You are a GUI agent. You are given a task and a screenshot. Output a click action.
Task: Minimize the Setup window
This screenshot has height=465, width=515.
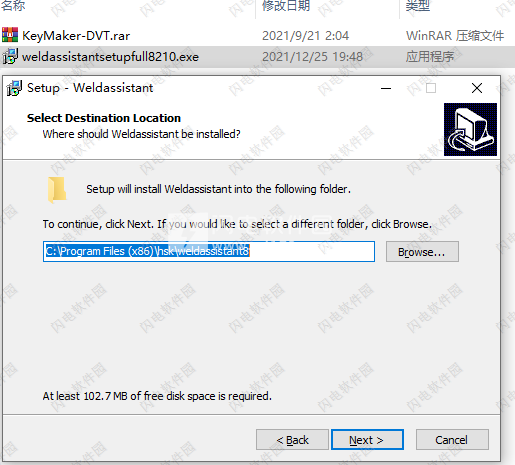point(386,88)
